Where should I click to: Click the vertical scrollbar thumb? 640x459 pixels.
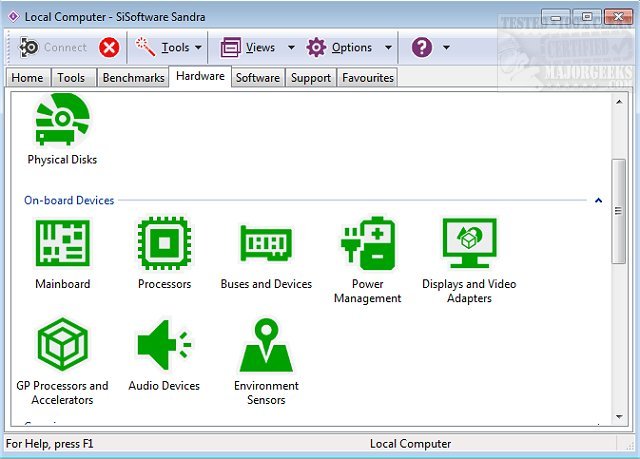(x=619, y=211)
